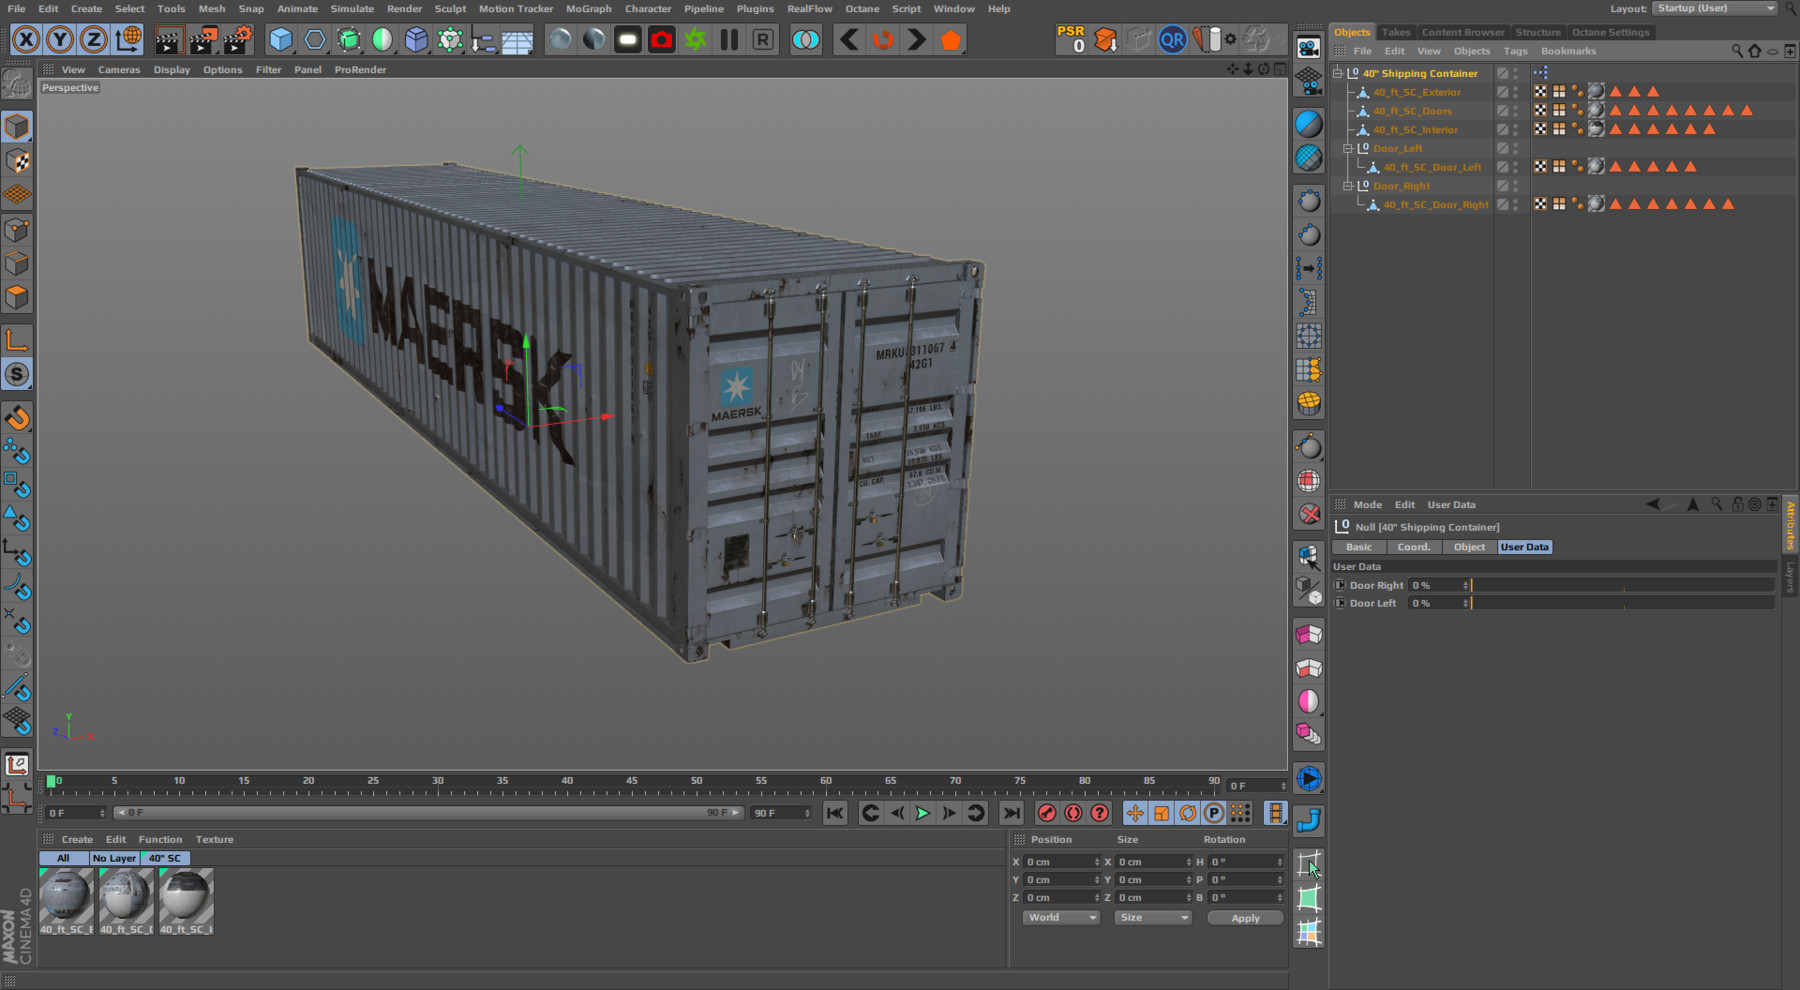1800x990 pixels.
Task: Collapse the Door_Left null group
Action: 1348,148
